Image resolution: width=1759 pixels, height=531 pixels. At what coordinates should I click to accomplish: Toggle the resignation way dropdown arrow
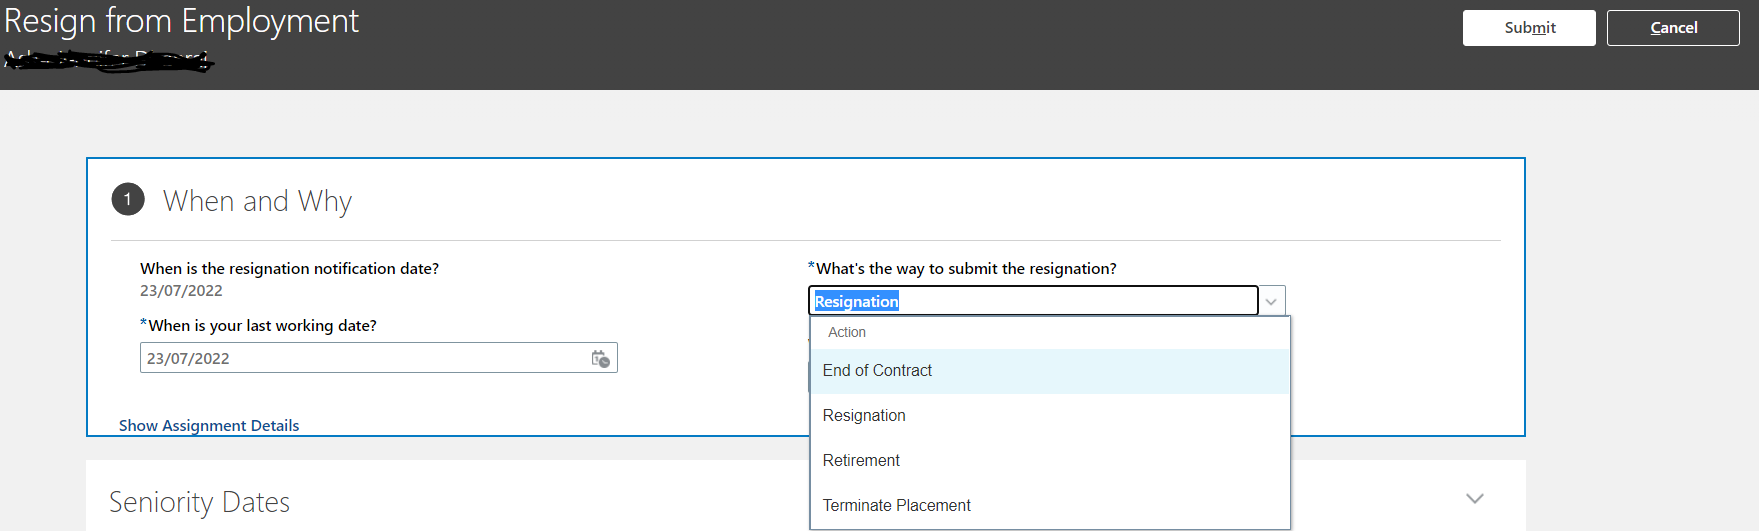pyautogui.click(x=1271, y=301)
